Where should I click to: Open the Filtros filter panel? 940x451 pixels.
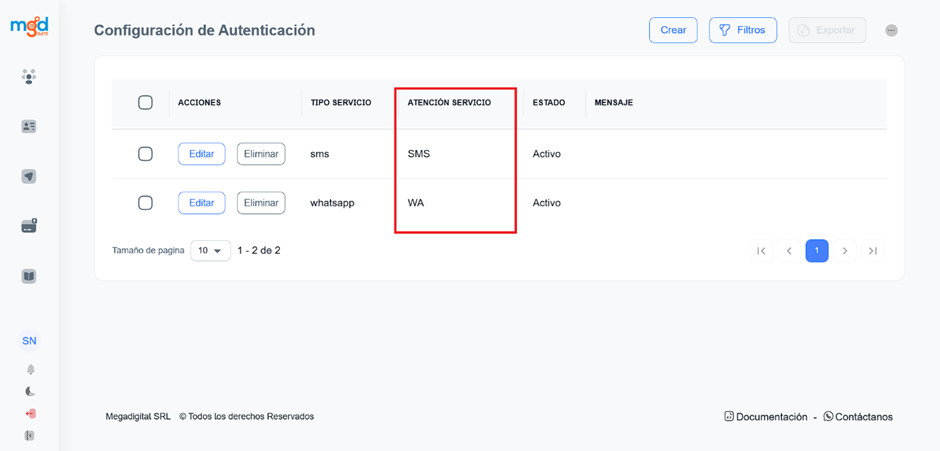pyautogui.click(x=742, y=30)
